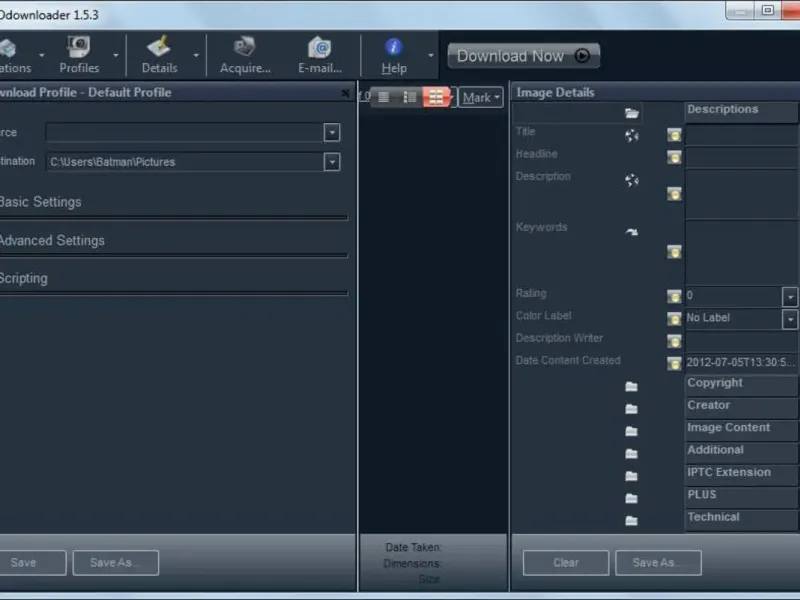Expand Scripting section
Screen dimensions: 800x600
[x=23, y=279]
